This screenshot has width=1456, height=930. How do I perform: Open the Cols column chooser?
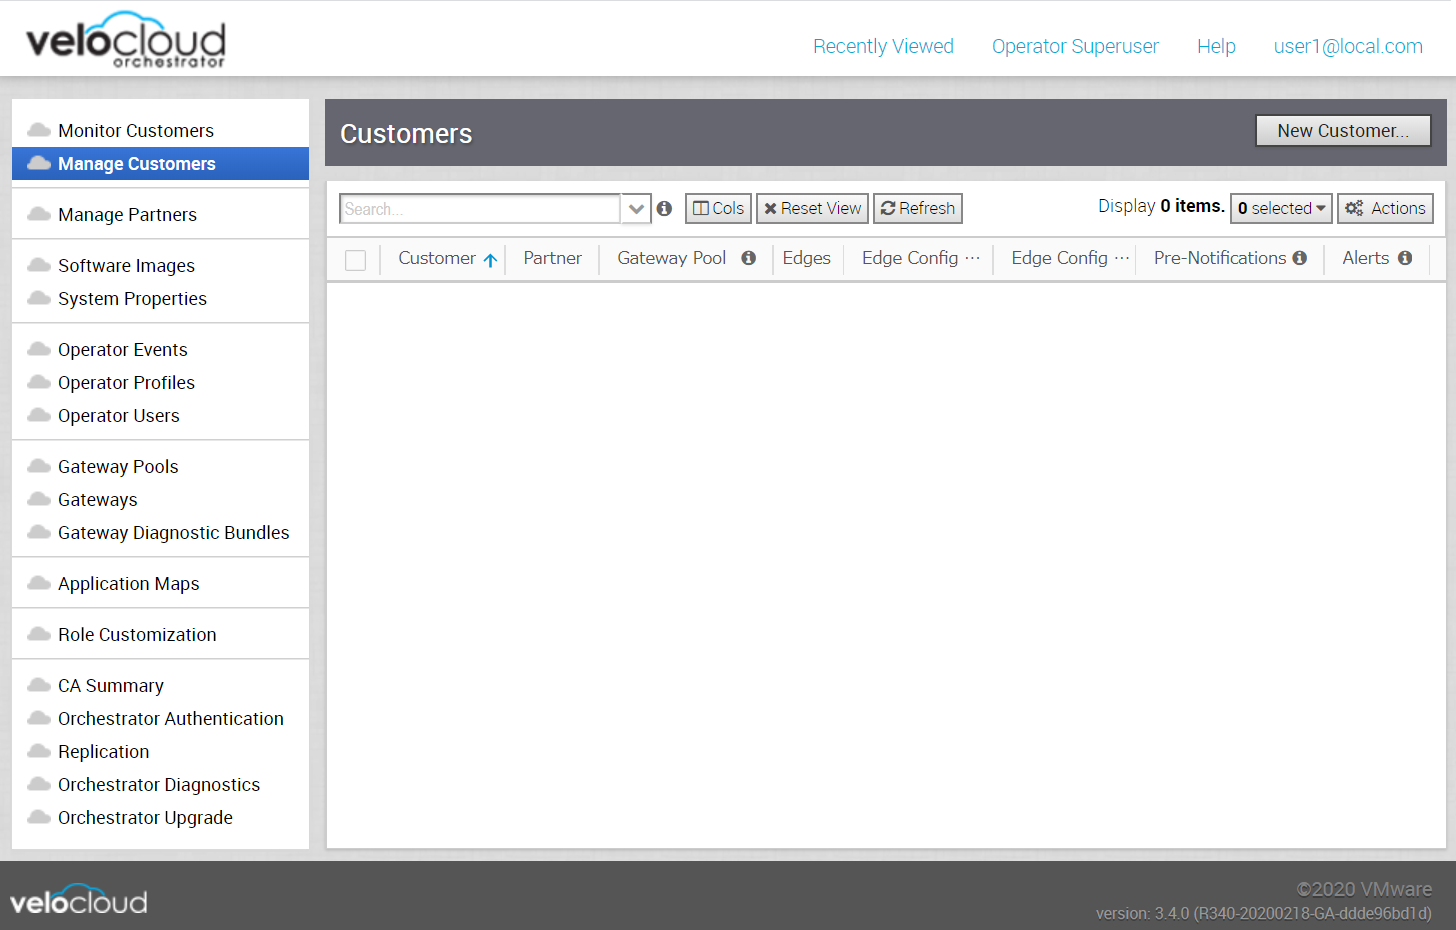[x=718, y=208]
